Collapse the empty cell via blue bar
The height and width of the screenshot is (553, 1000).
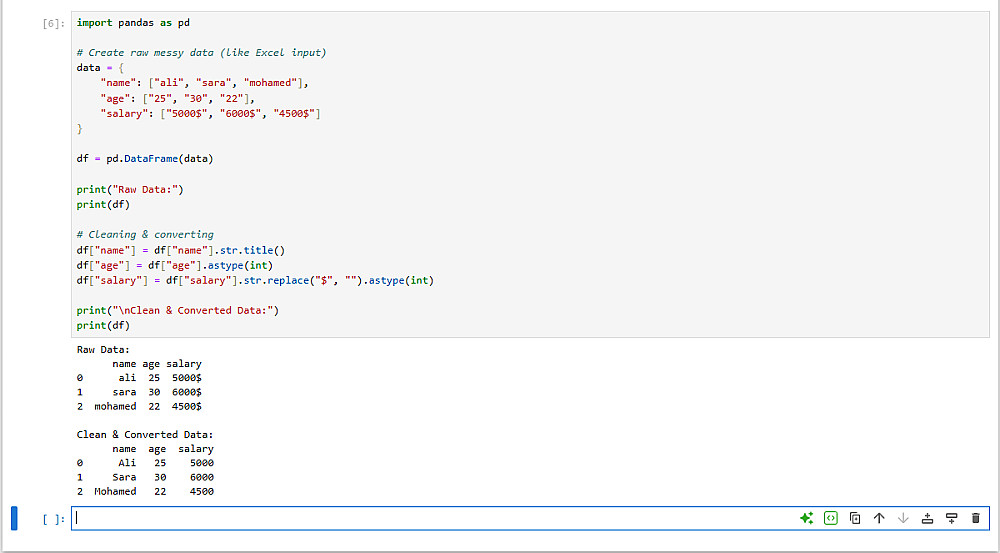pos(14,518)
